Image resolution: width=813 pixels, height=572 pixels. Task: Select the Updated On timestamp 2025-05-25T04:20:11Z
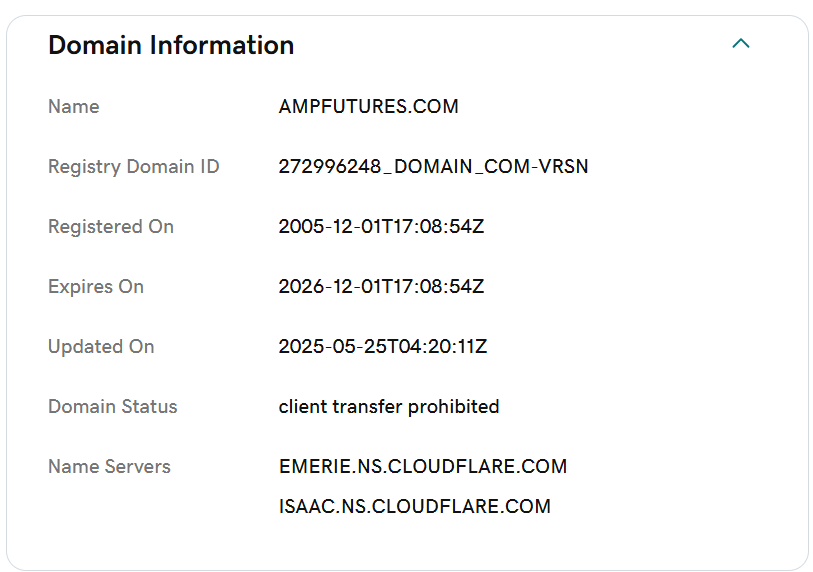click(x=383, y=346)
